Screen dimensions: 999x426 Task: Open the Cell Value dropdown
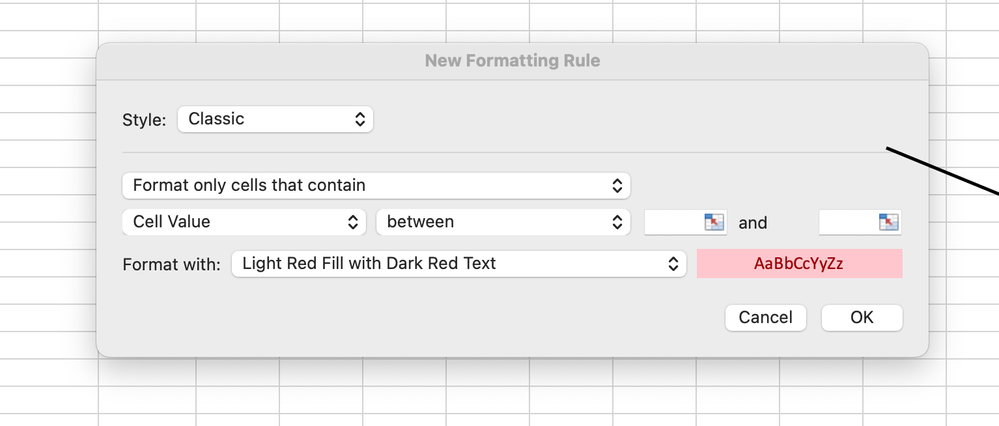[245, 222]
